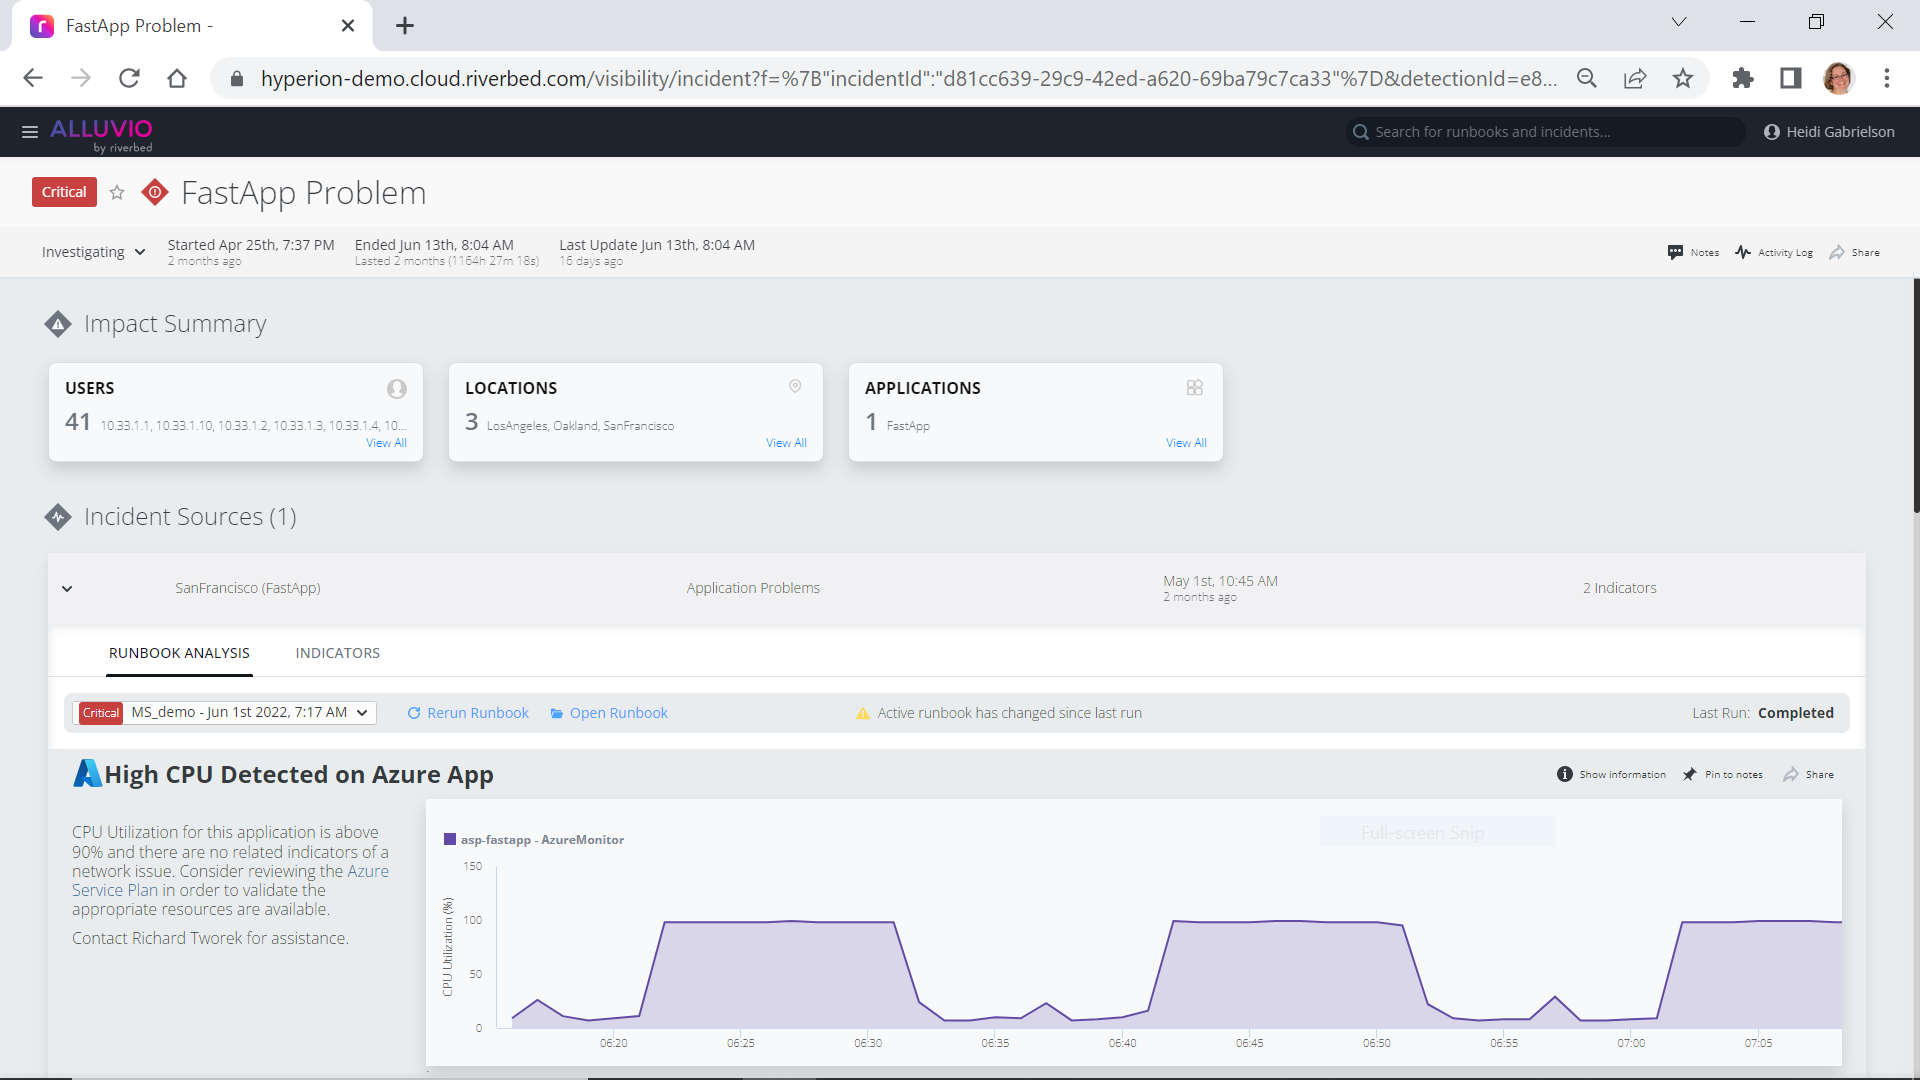
Task: Click the Incident Sources section icon
Action: (x=58, y=517)
